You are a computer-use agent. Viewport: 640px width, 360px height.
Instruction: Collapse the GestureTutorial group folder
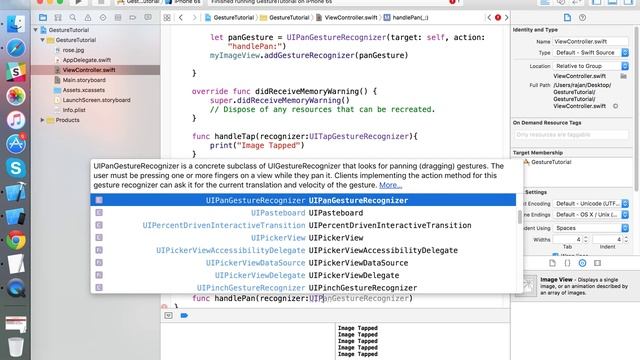pyautogui.click(x=42, y=40)
